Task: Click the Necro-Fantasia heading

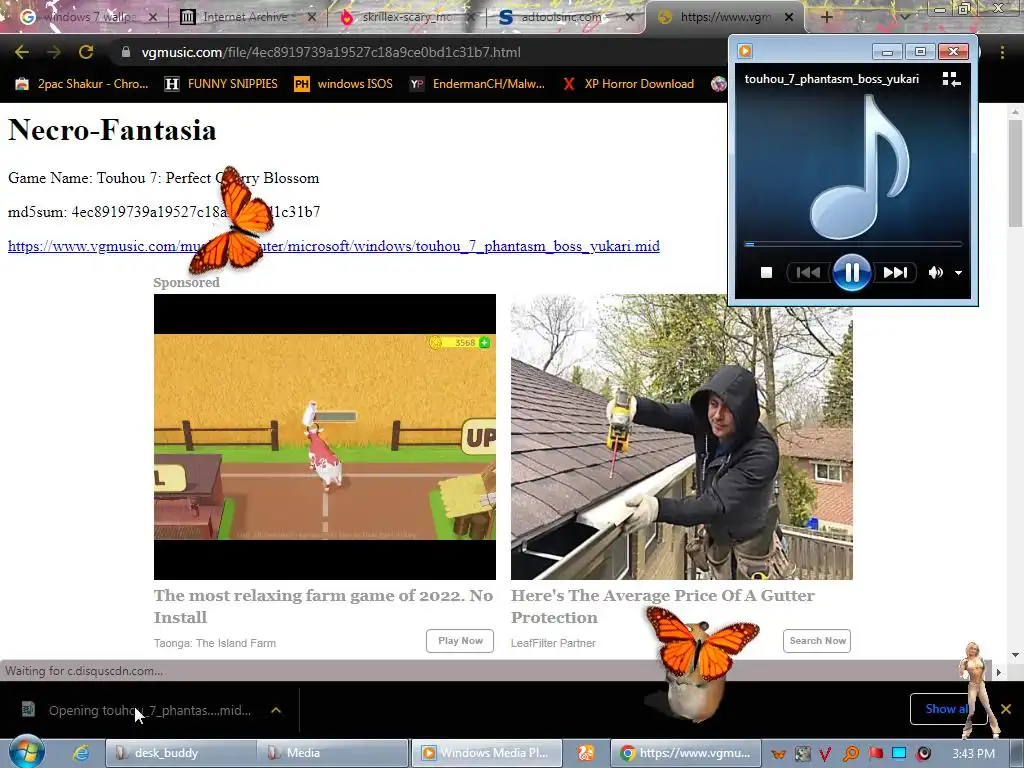Action: point(112,129)
